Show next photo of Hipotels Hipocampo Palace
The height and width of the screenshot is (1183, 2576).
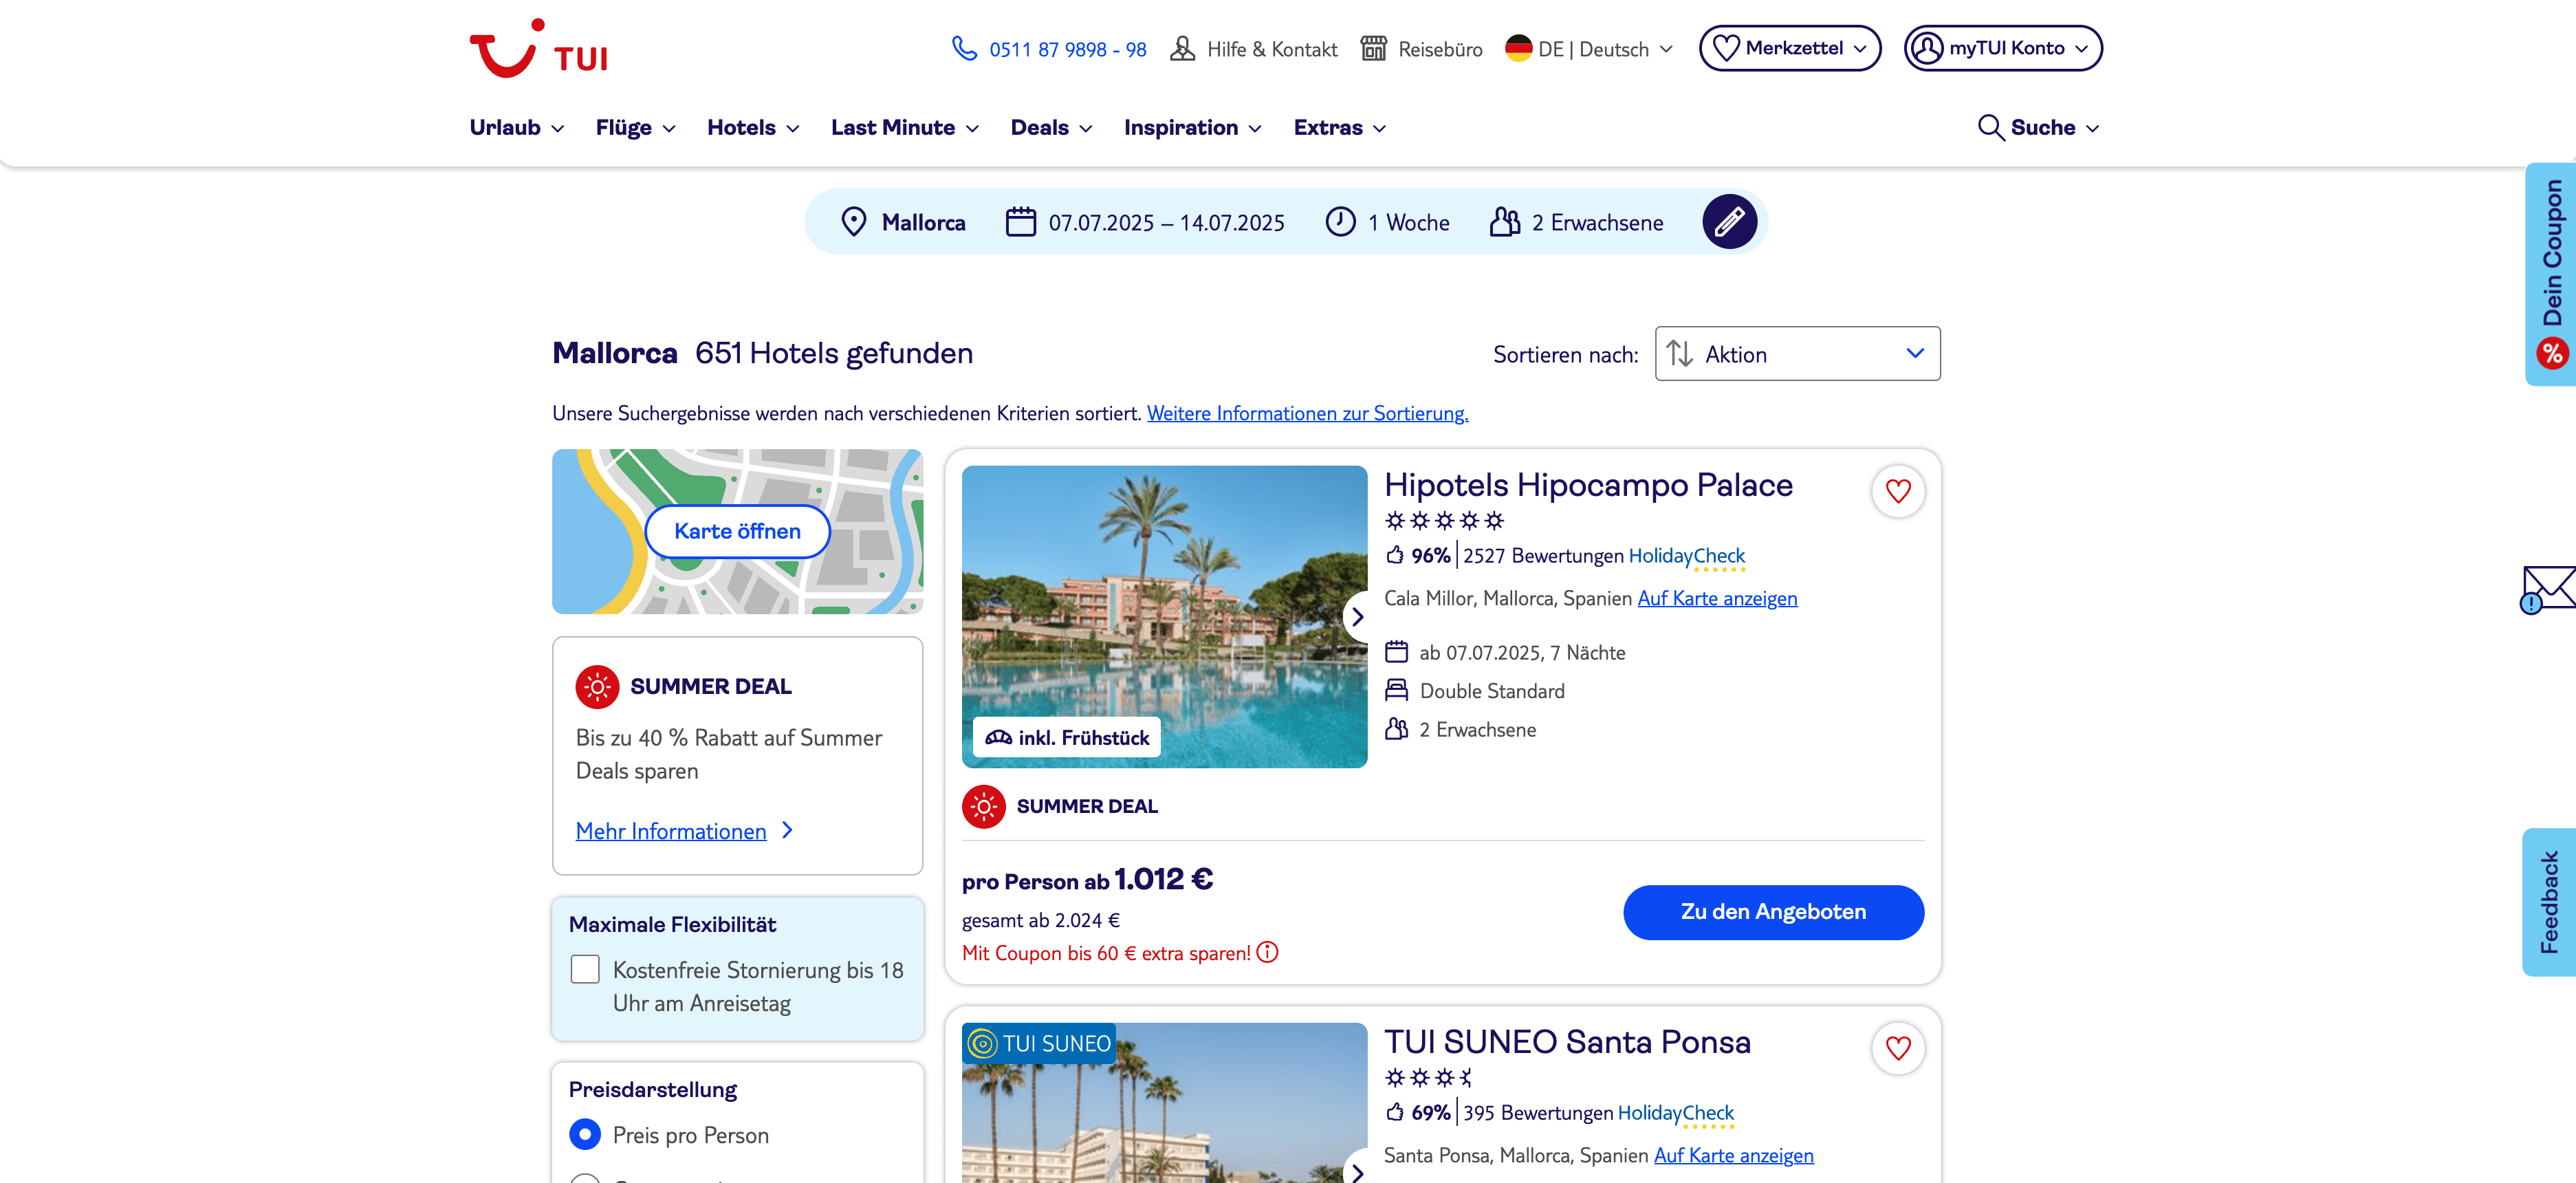click(1357, 617)
